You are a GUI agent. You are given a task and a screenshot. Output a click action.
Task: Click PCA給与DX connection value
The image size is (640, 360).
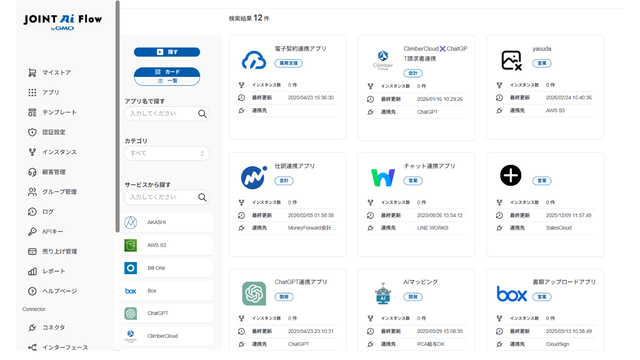click(x=431, y=344)
